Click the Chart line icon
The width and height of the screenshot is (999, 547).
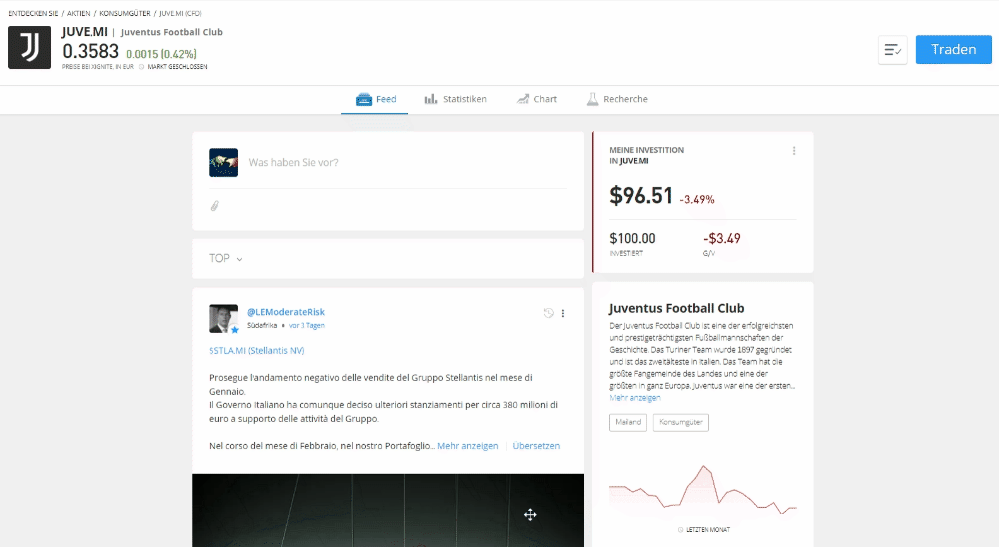coord(523,99)
